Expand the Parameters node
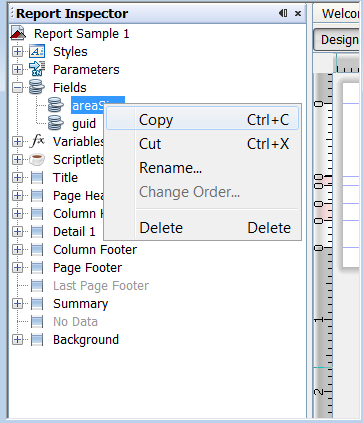Viewport: 363px width, 423px height. pos(18,70)
